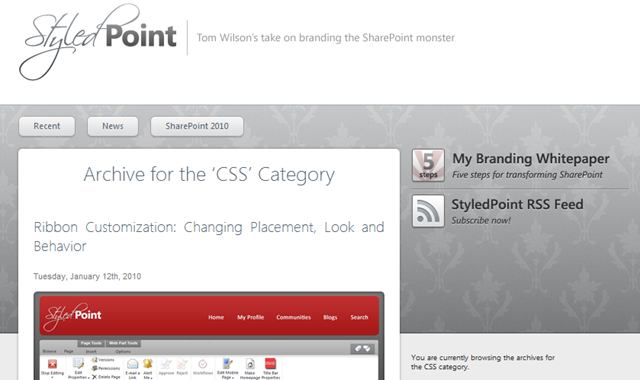Click the Tuesday, January 12th, 2010 date
This screenshot has width=640, height=380.
pyautogui.click(x=87, y=276)
